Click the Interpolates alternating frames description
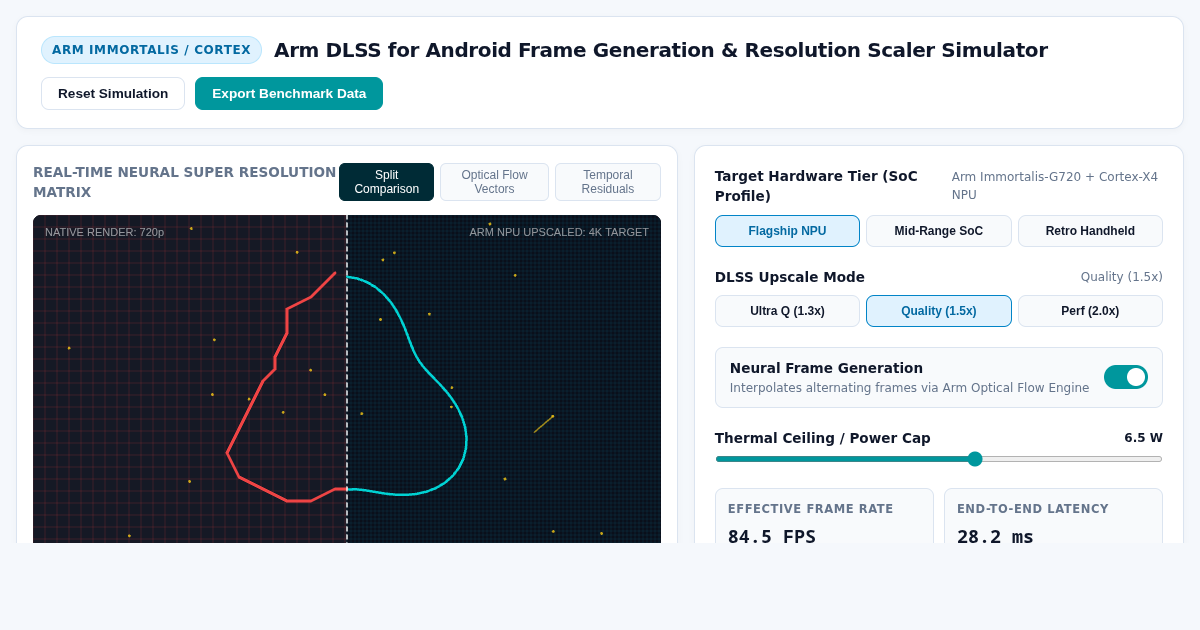Image resolution: width=1200 pixels, height=630 pixels. pyautogui.click(x=909, y=388)
